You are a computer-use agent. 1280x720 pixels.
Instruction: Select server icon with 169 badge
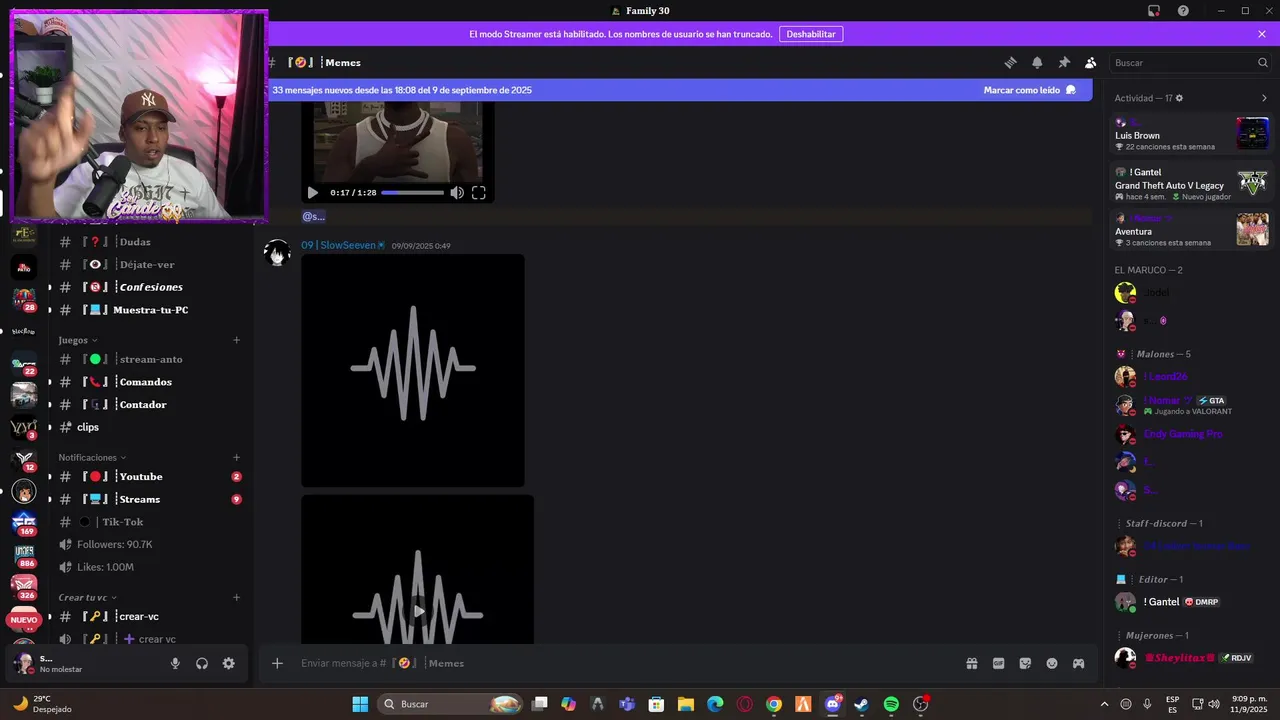pos(24,524)
